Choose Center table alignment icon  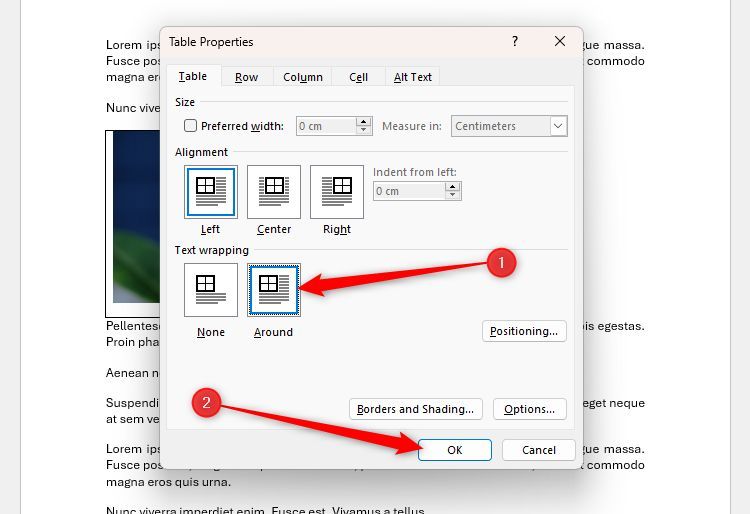tap(274, 191)
